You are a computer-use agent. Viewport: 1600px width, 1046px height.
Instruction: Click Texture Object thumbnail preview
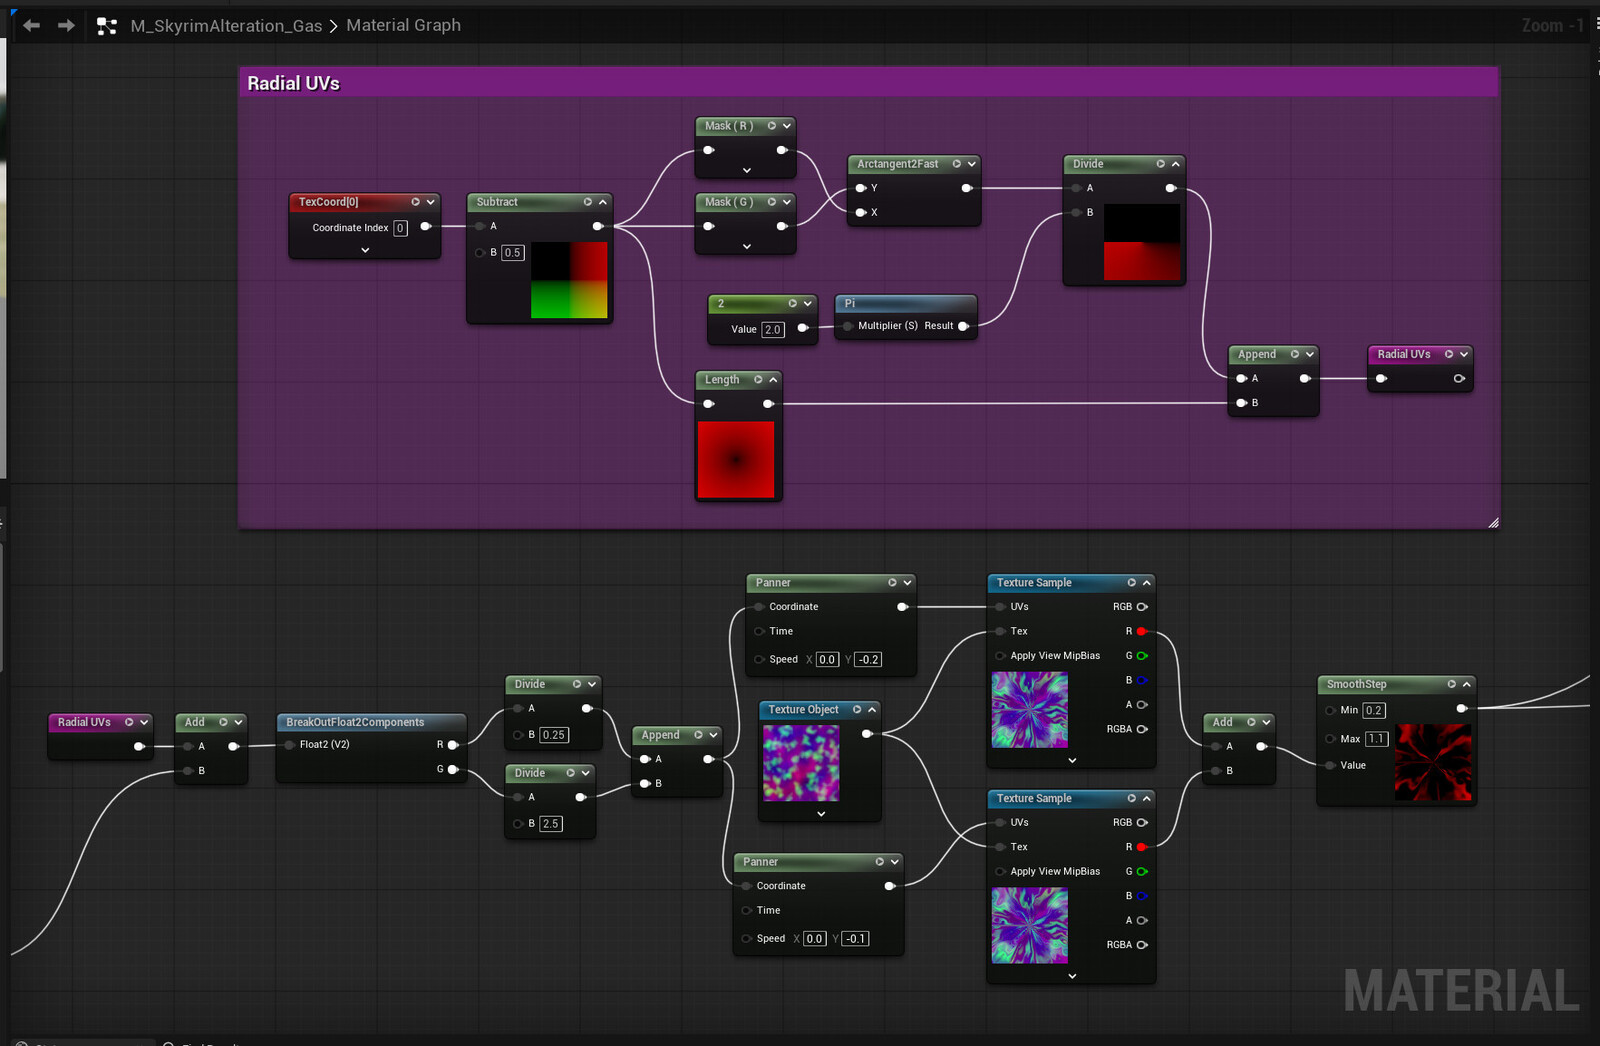click(801, 763)
